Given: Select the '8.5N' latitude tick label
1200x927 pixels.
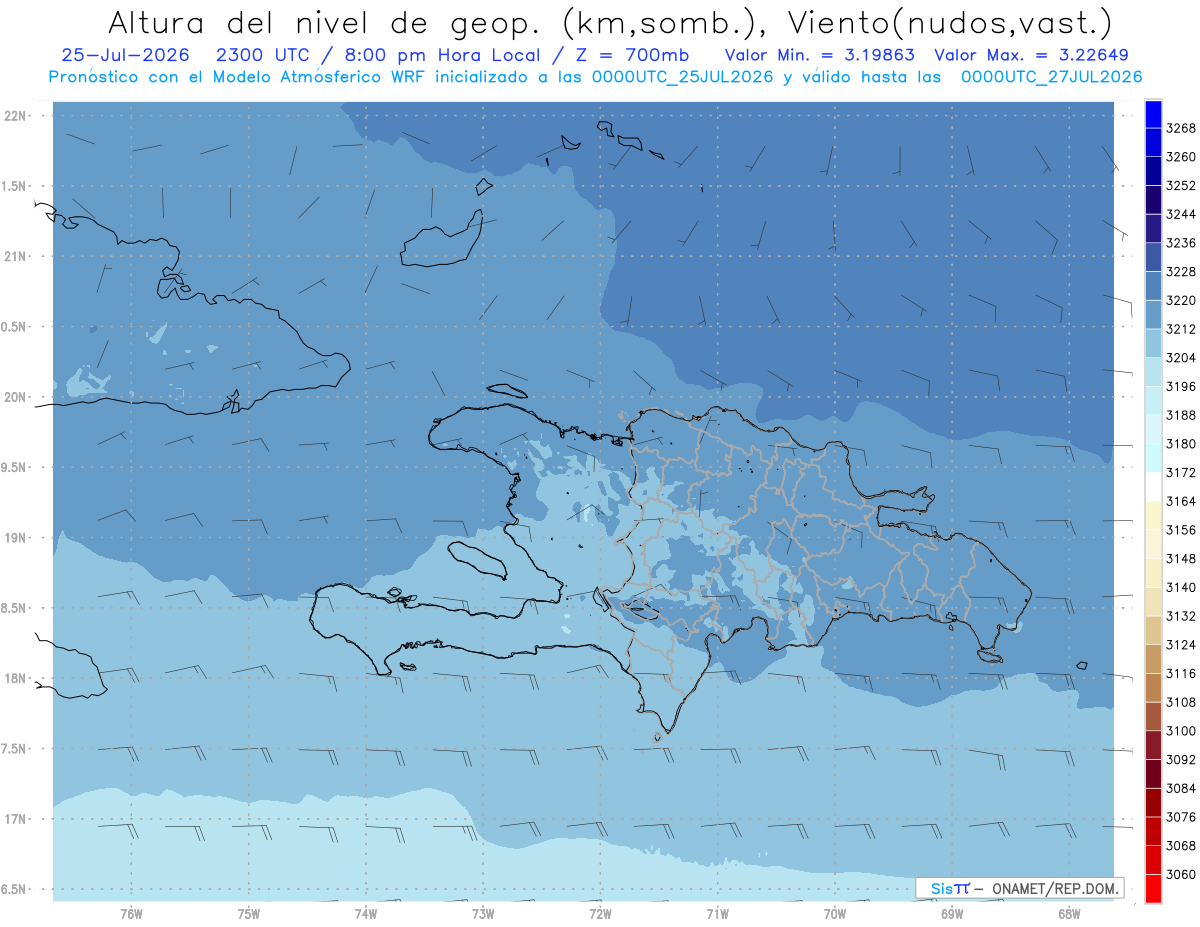Looking at the screenshot, I should click(x=15, y=608).
